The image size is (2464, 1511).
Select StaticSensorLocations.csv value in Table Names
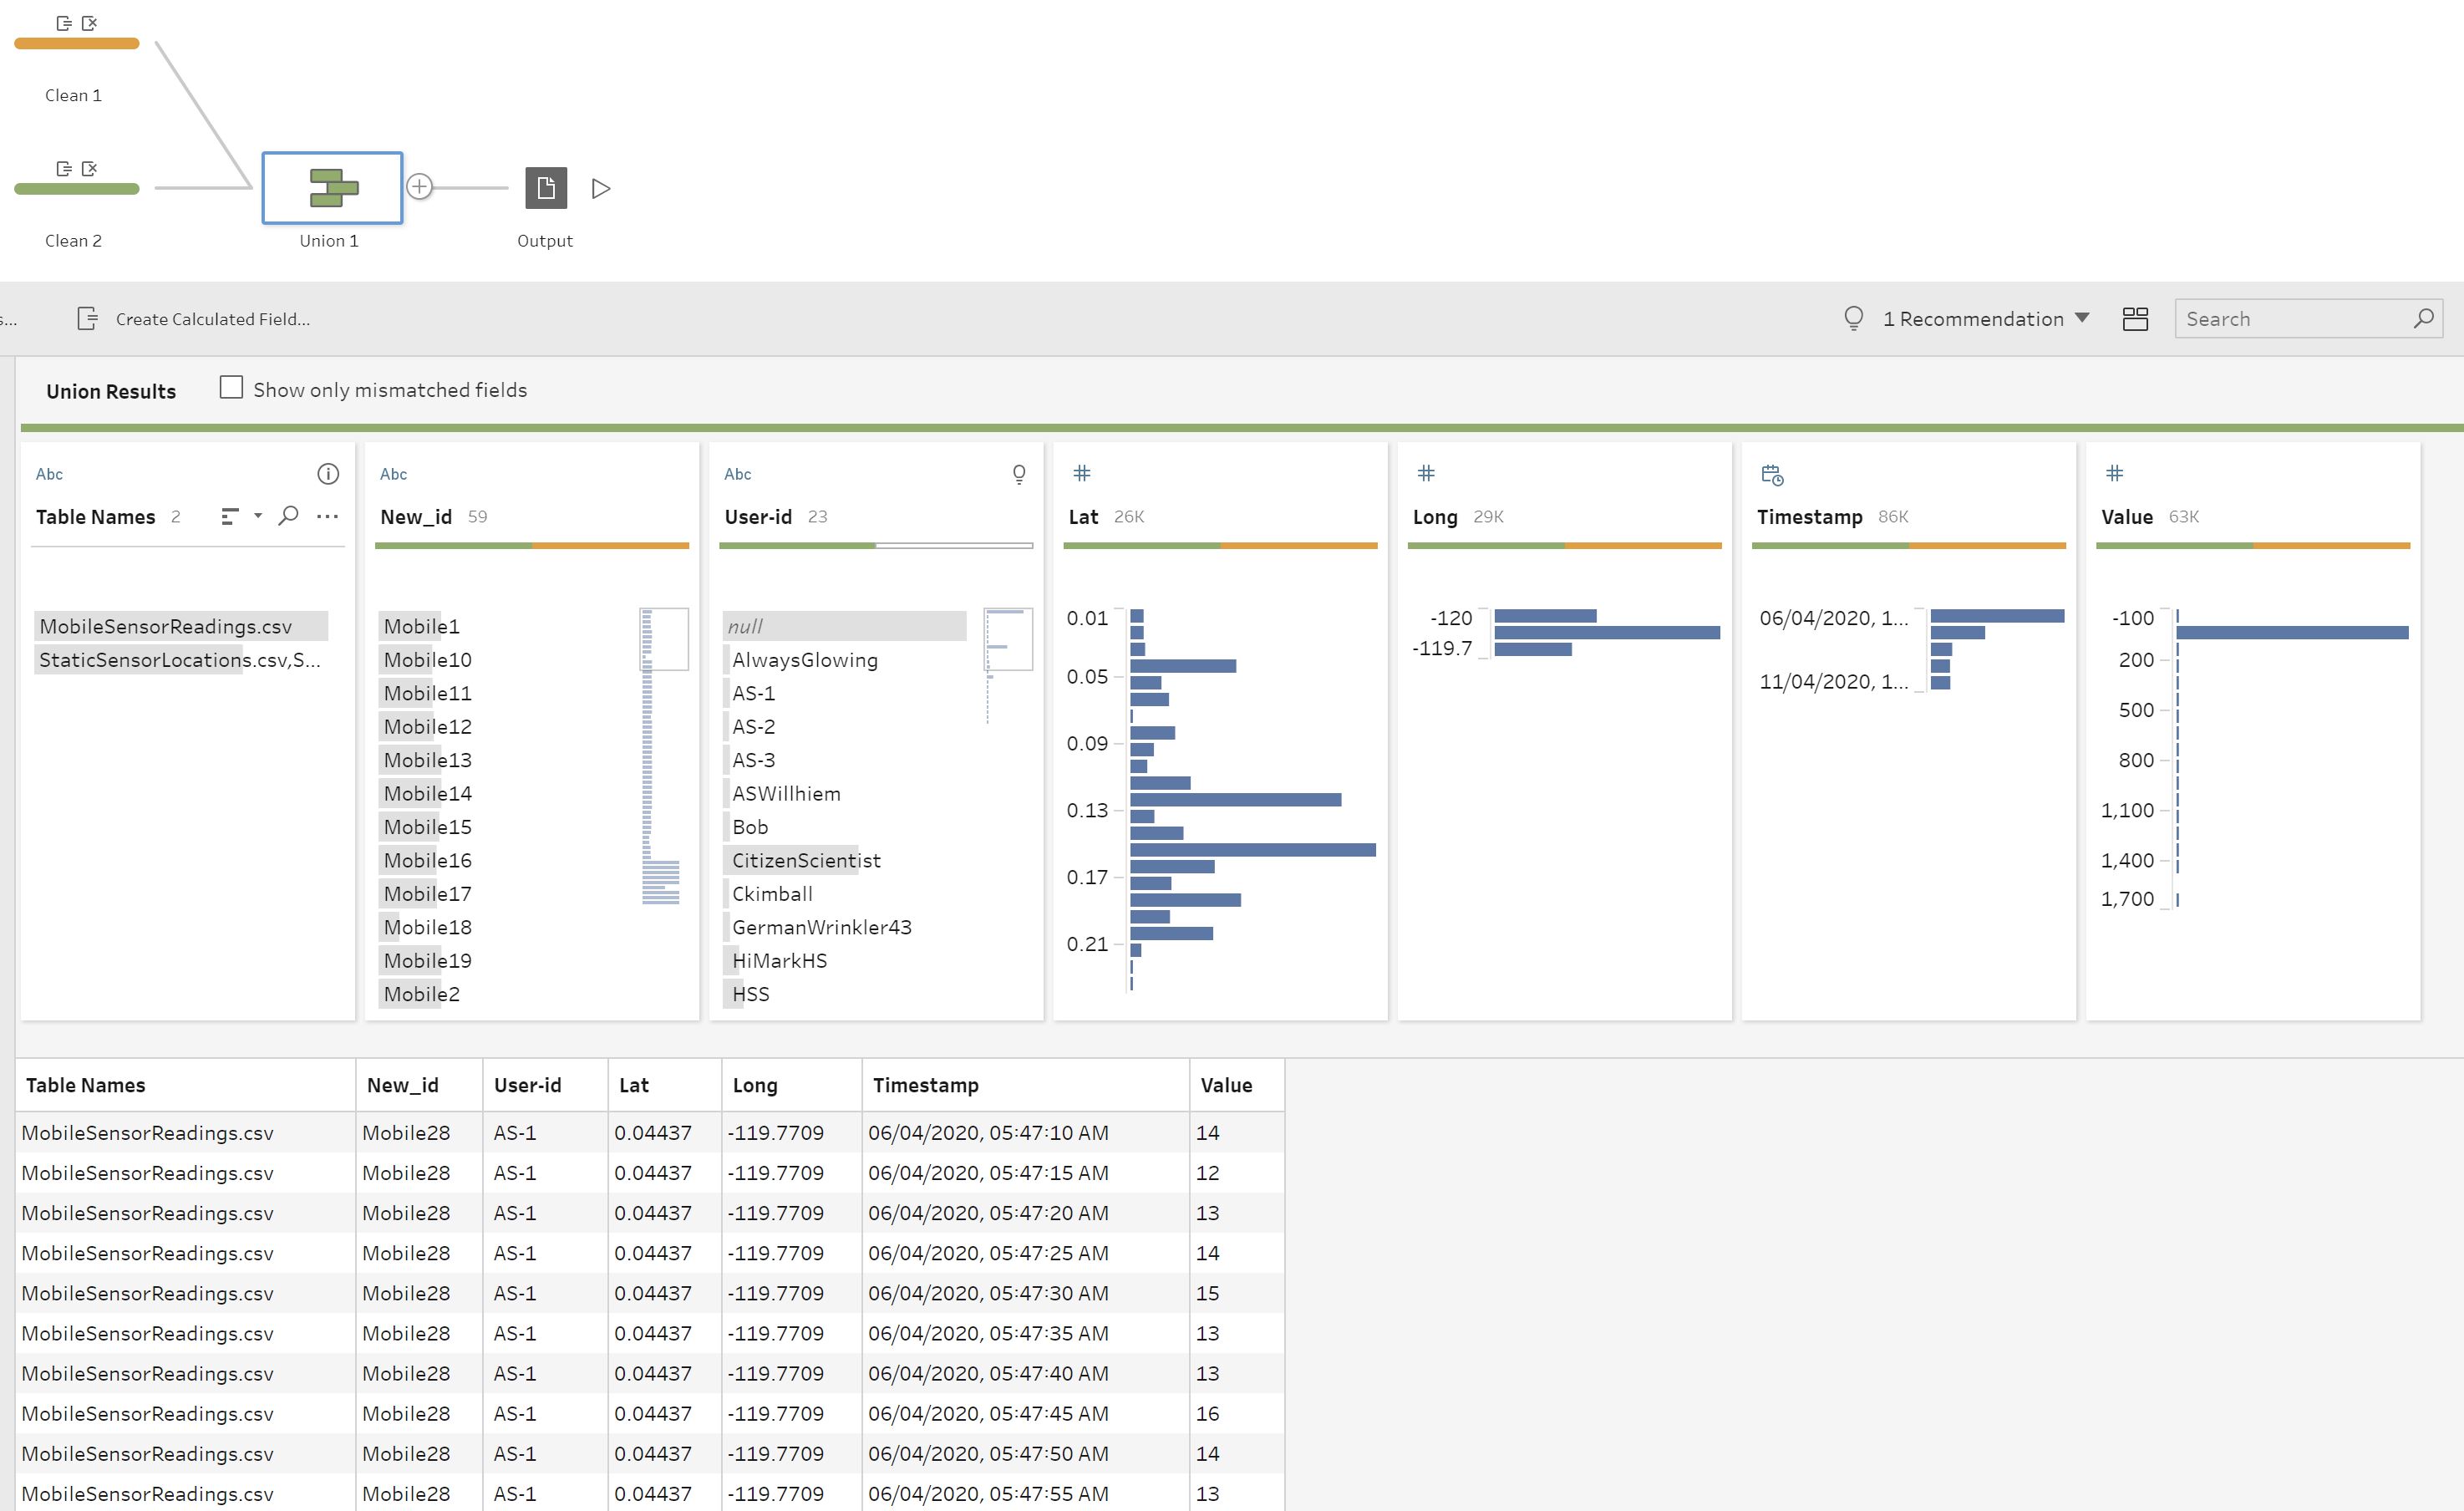181,660
